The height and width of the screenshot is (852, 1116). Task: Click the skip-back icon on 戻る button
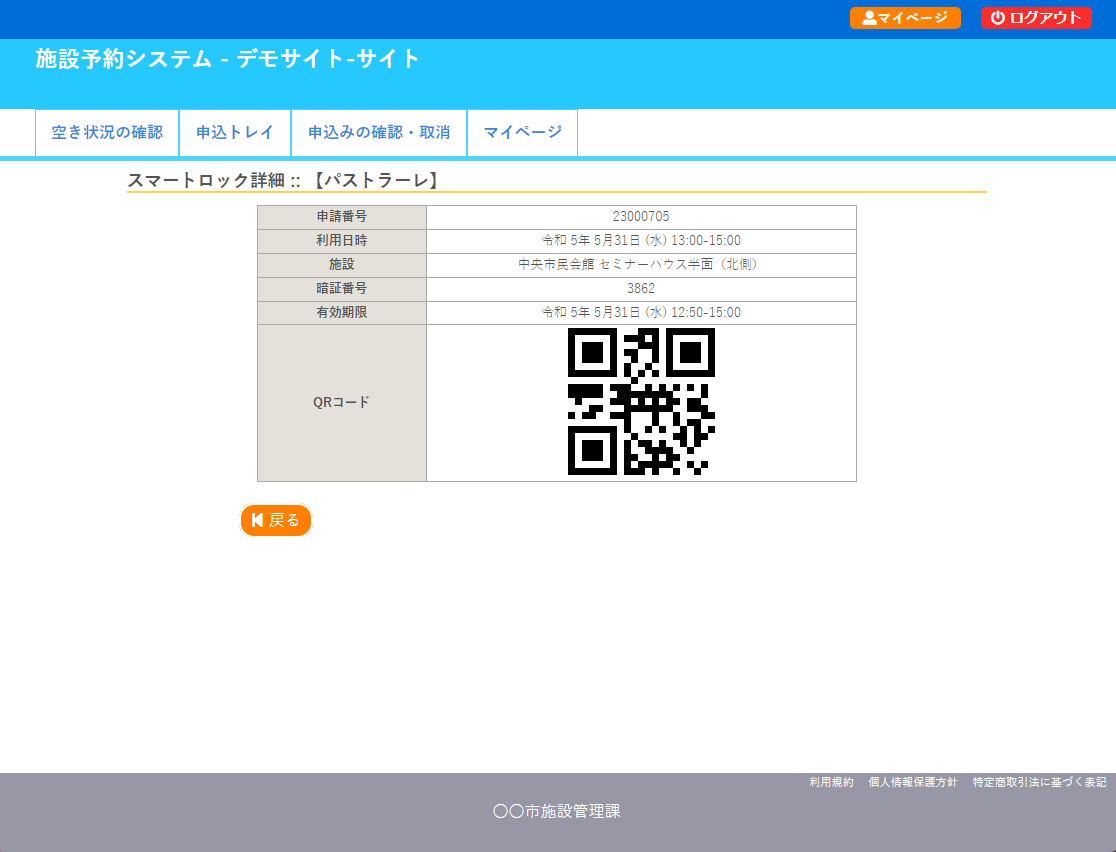coord(258,520)
